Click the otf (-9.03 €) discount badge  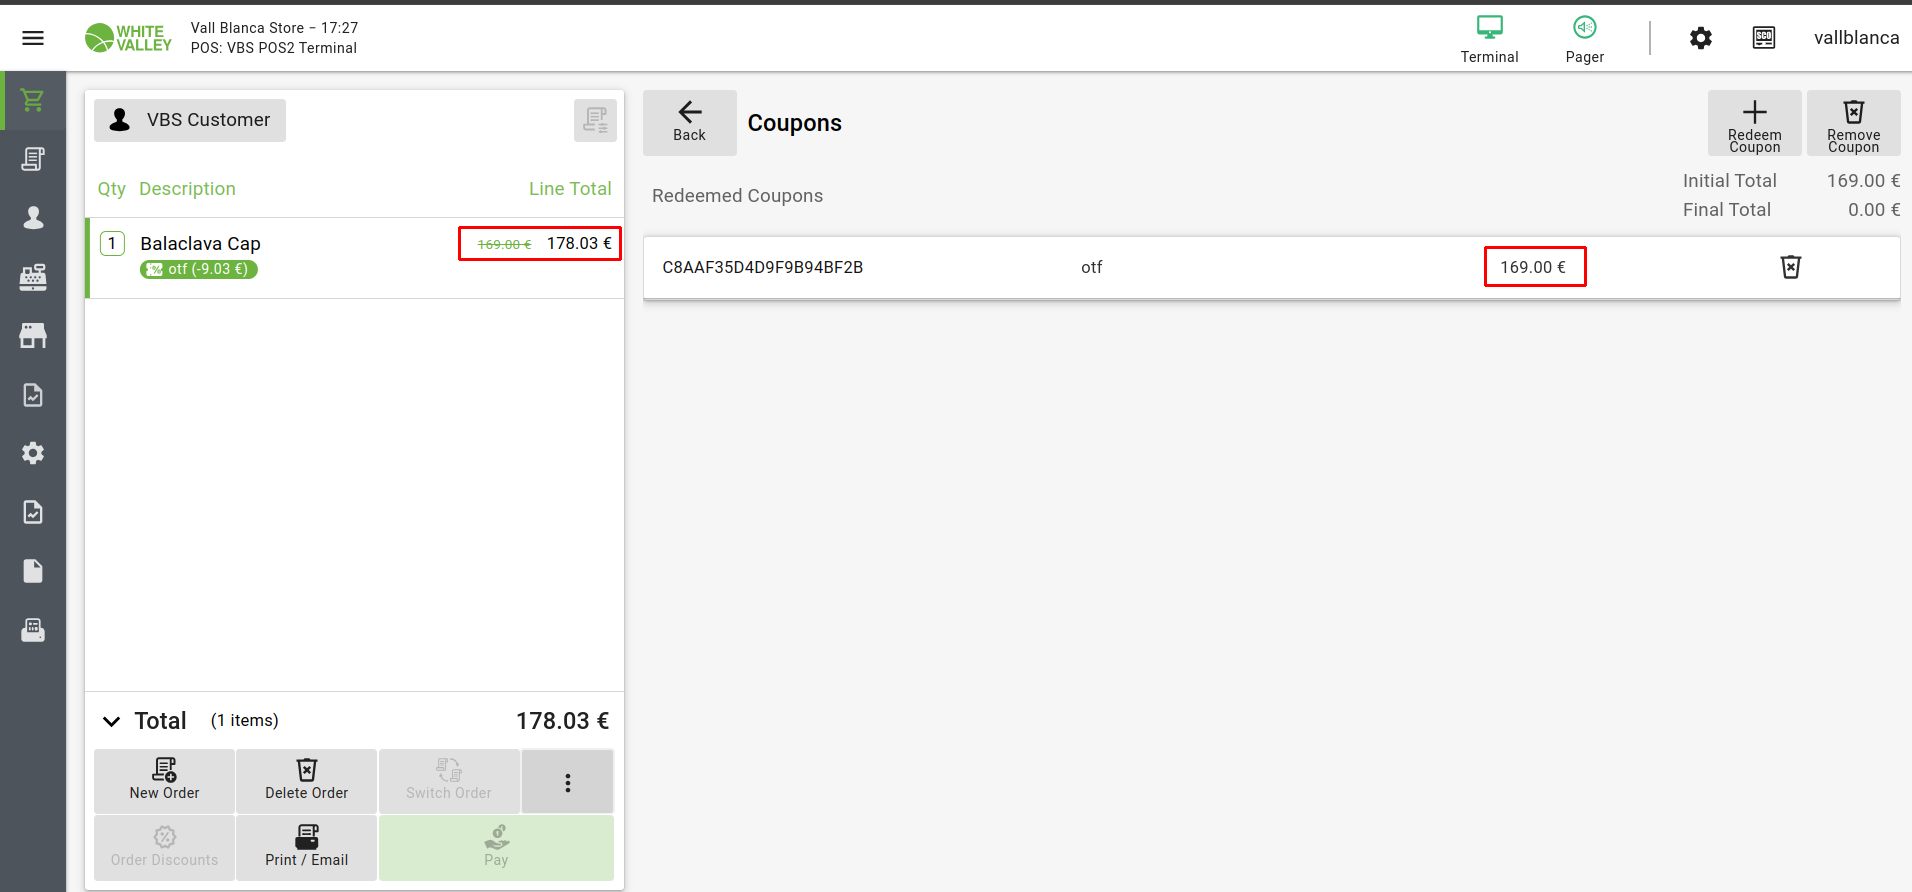click(x=199, y=269)
